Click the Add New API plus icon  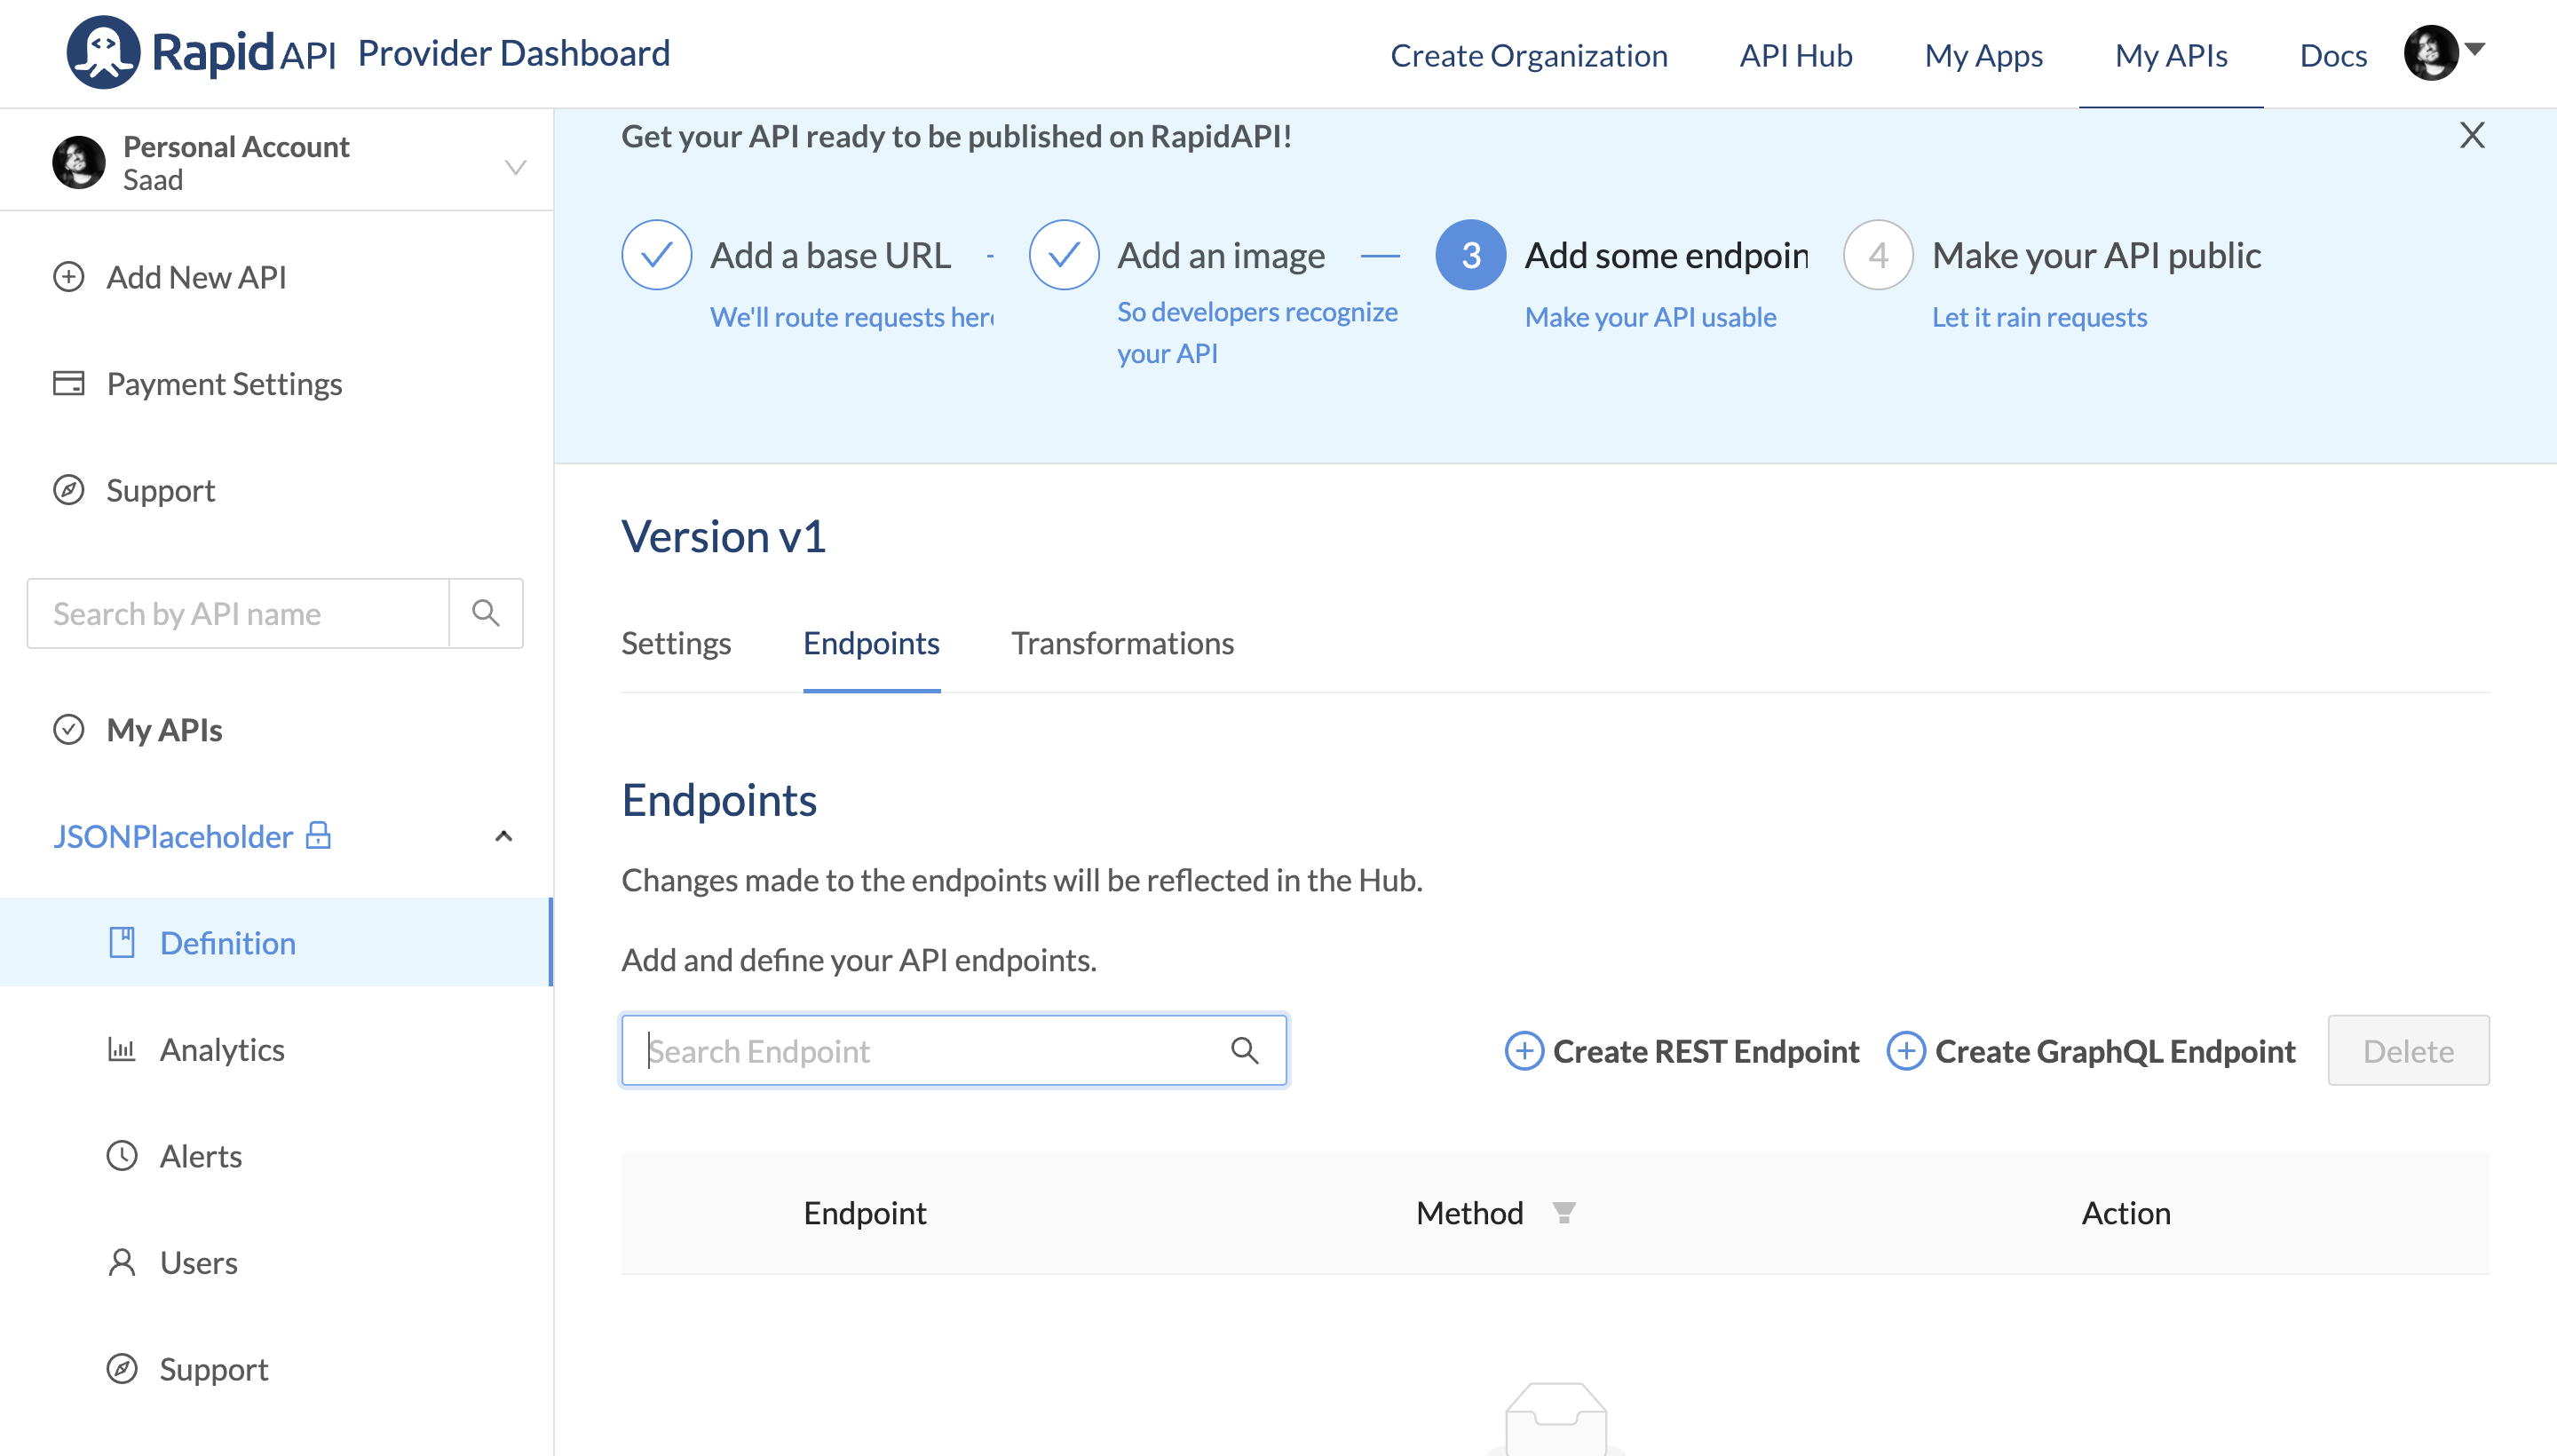coord(68,277)
